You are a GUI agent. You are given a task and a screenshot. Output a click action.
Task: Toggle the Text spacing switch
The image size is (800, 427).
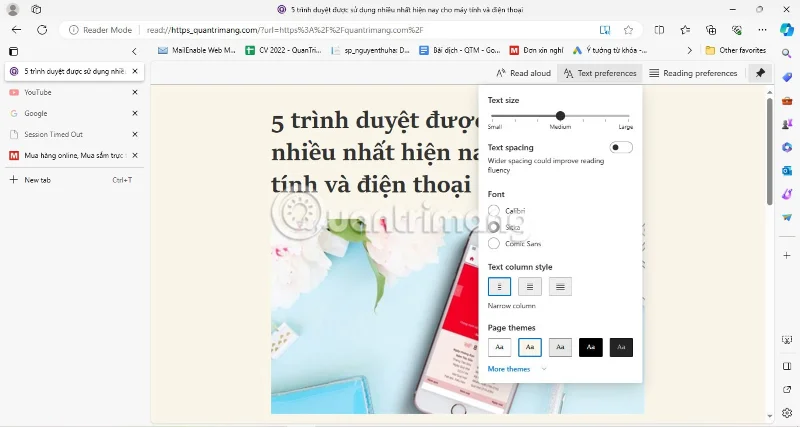(x=621, y=147)
